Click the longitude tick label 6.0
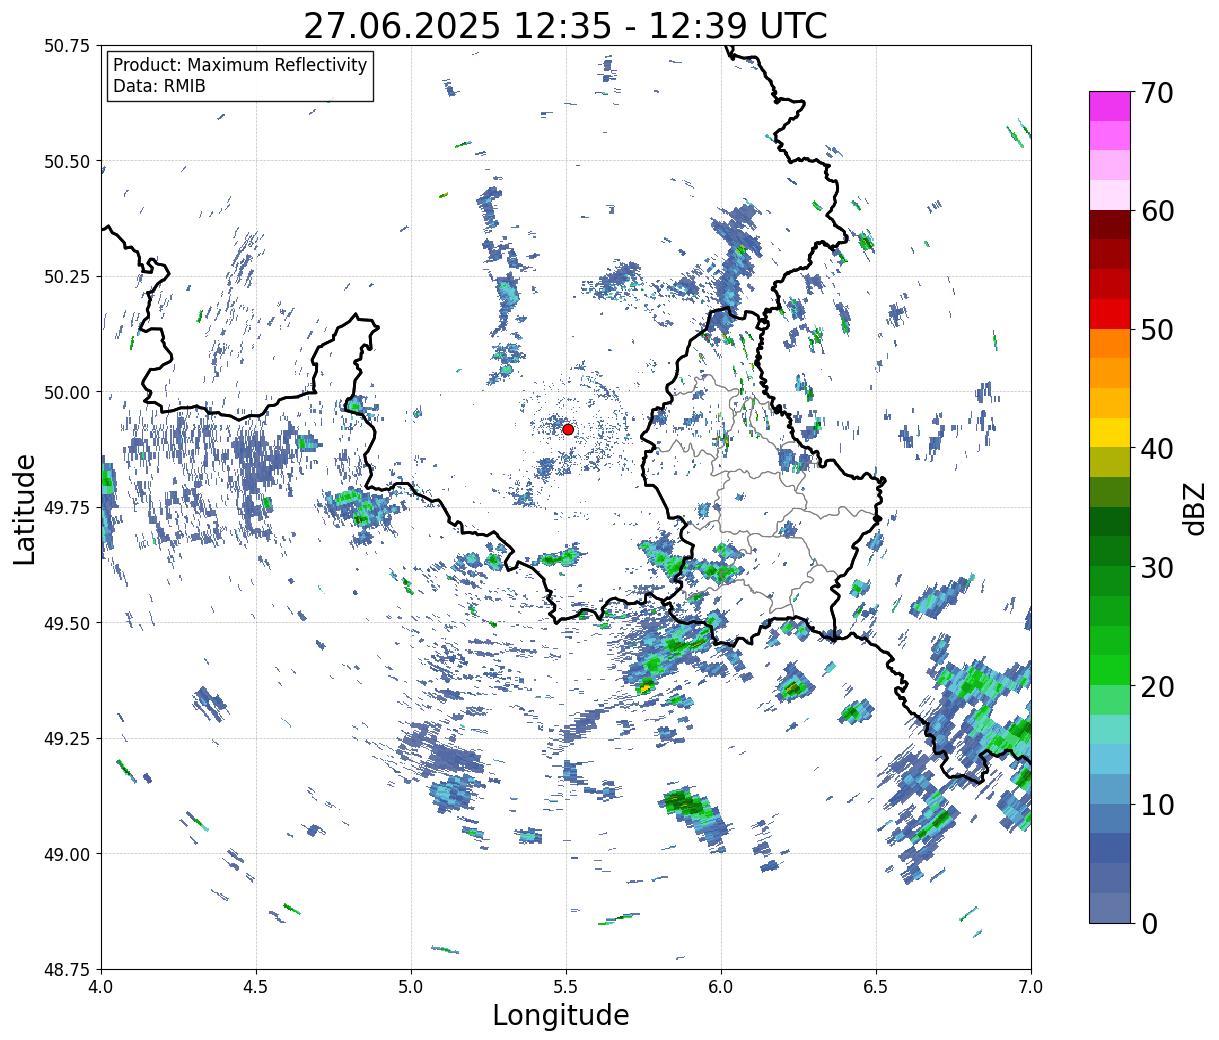The height and width of the screenshot is (1040, 1219). pos(721,986)
